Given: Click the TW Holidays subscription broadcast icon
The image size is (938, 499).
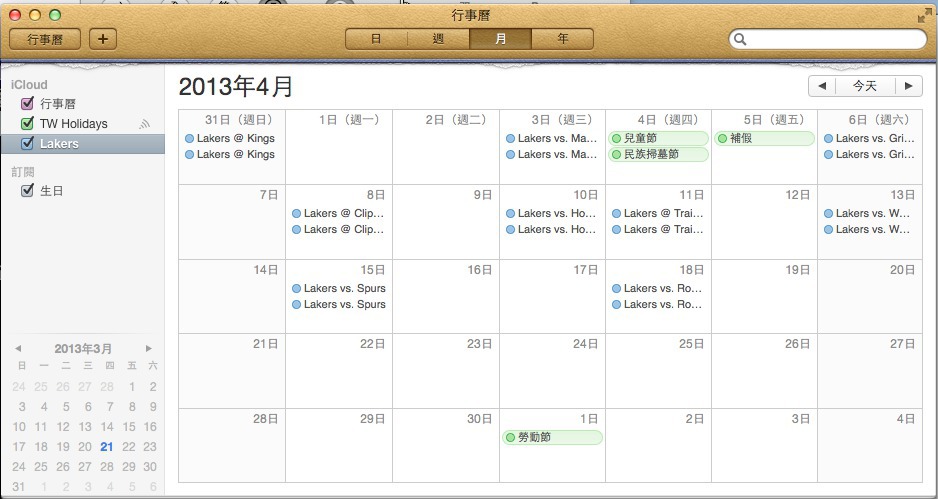Looking at the screenshot, I should pos(144,124).
